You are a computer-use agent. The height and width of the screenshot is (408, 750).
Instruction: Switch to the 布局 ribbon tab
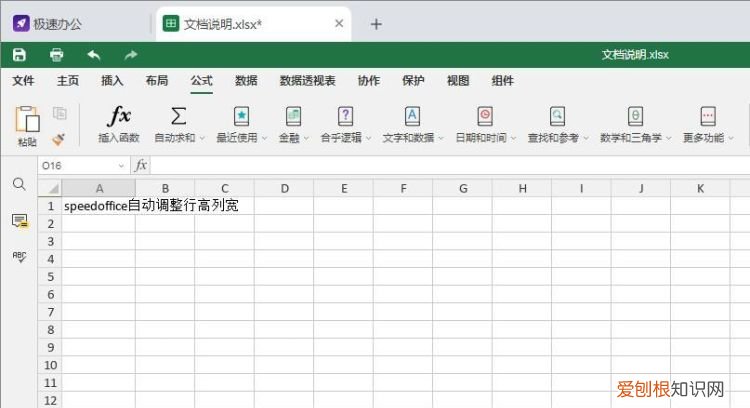[x=157, y=81]
